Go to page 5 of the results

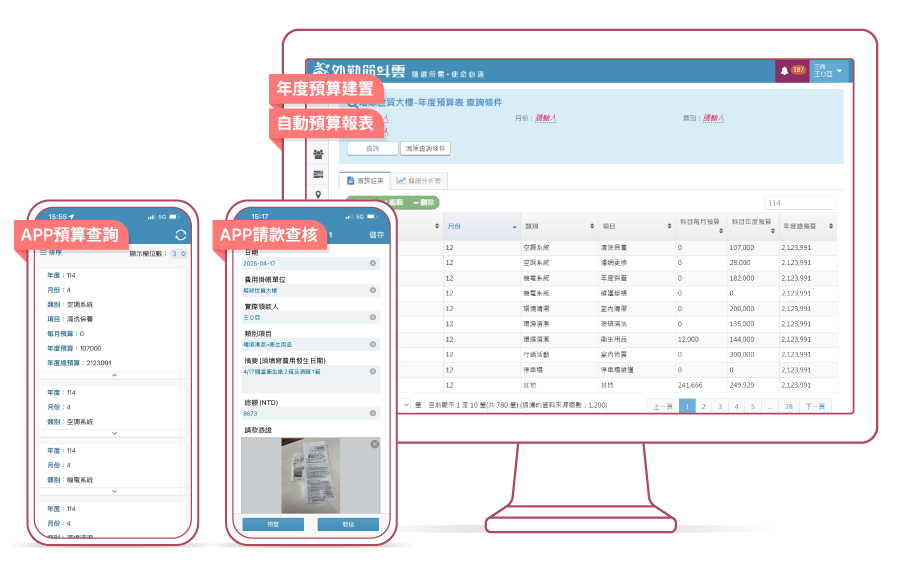coord(753,406)
